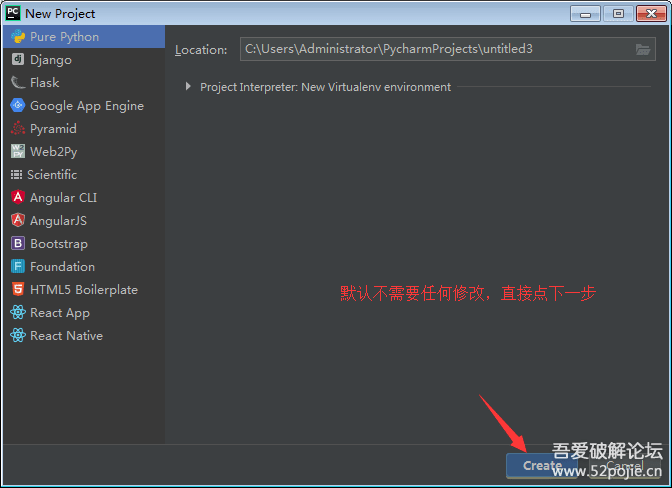Click the Django dj icon
The width and height of the screenshot is (672, 488).
[18, 59]
